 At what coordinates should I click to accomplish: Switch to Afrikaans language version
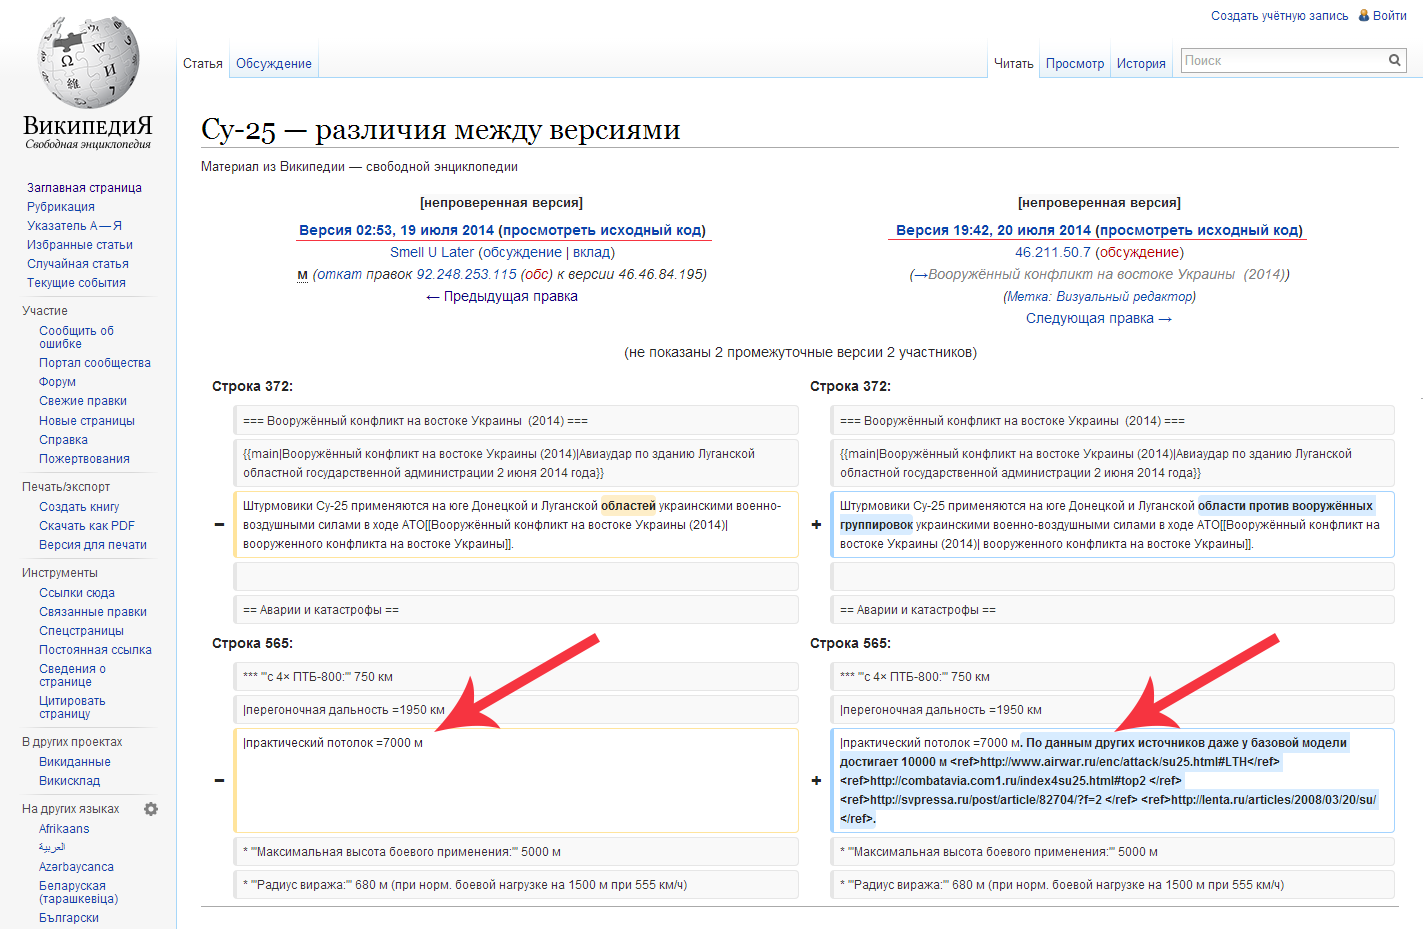(x=64, y=828)
